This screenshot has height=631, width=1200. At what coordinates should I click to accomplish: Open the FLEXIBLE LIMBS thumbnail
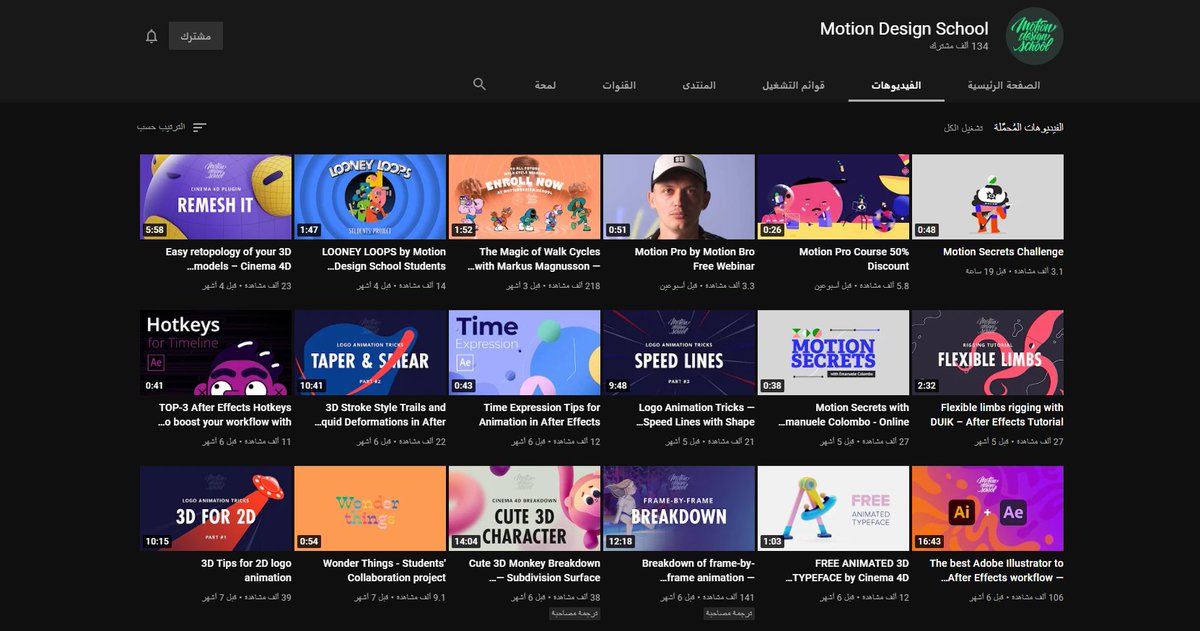[988, 353]
